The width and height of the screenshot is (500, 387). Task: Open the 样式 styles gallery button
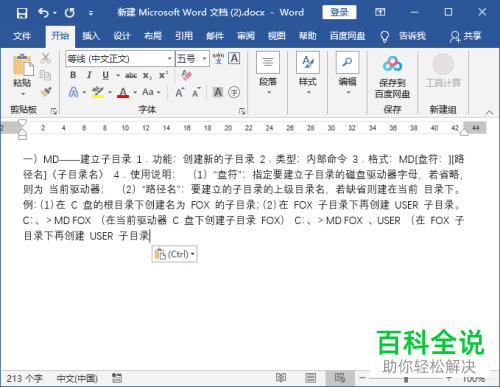click(308, 73)
